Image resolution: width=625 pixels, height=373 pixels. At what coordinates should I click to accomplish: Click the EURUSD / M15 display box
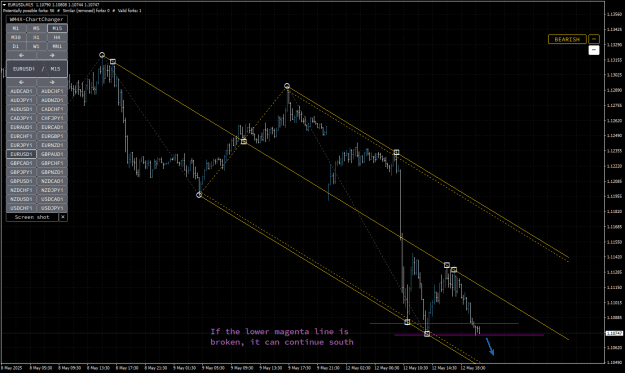(x=37, y=69)
